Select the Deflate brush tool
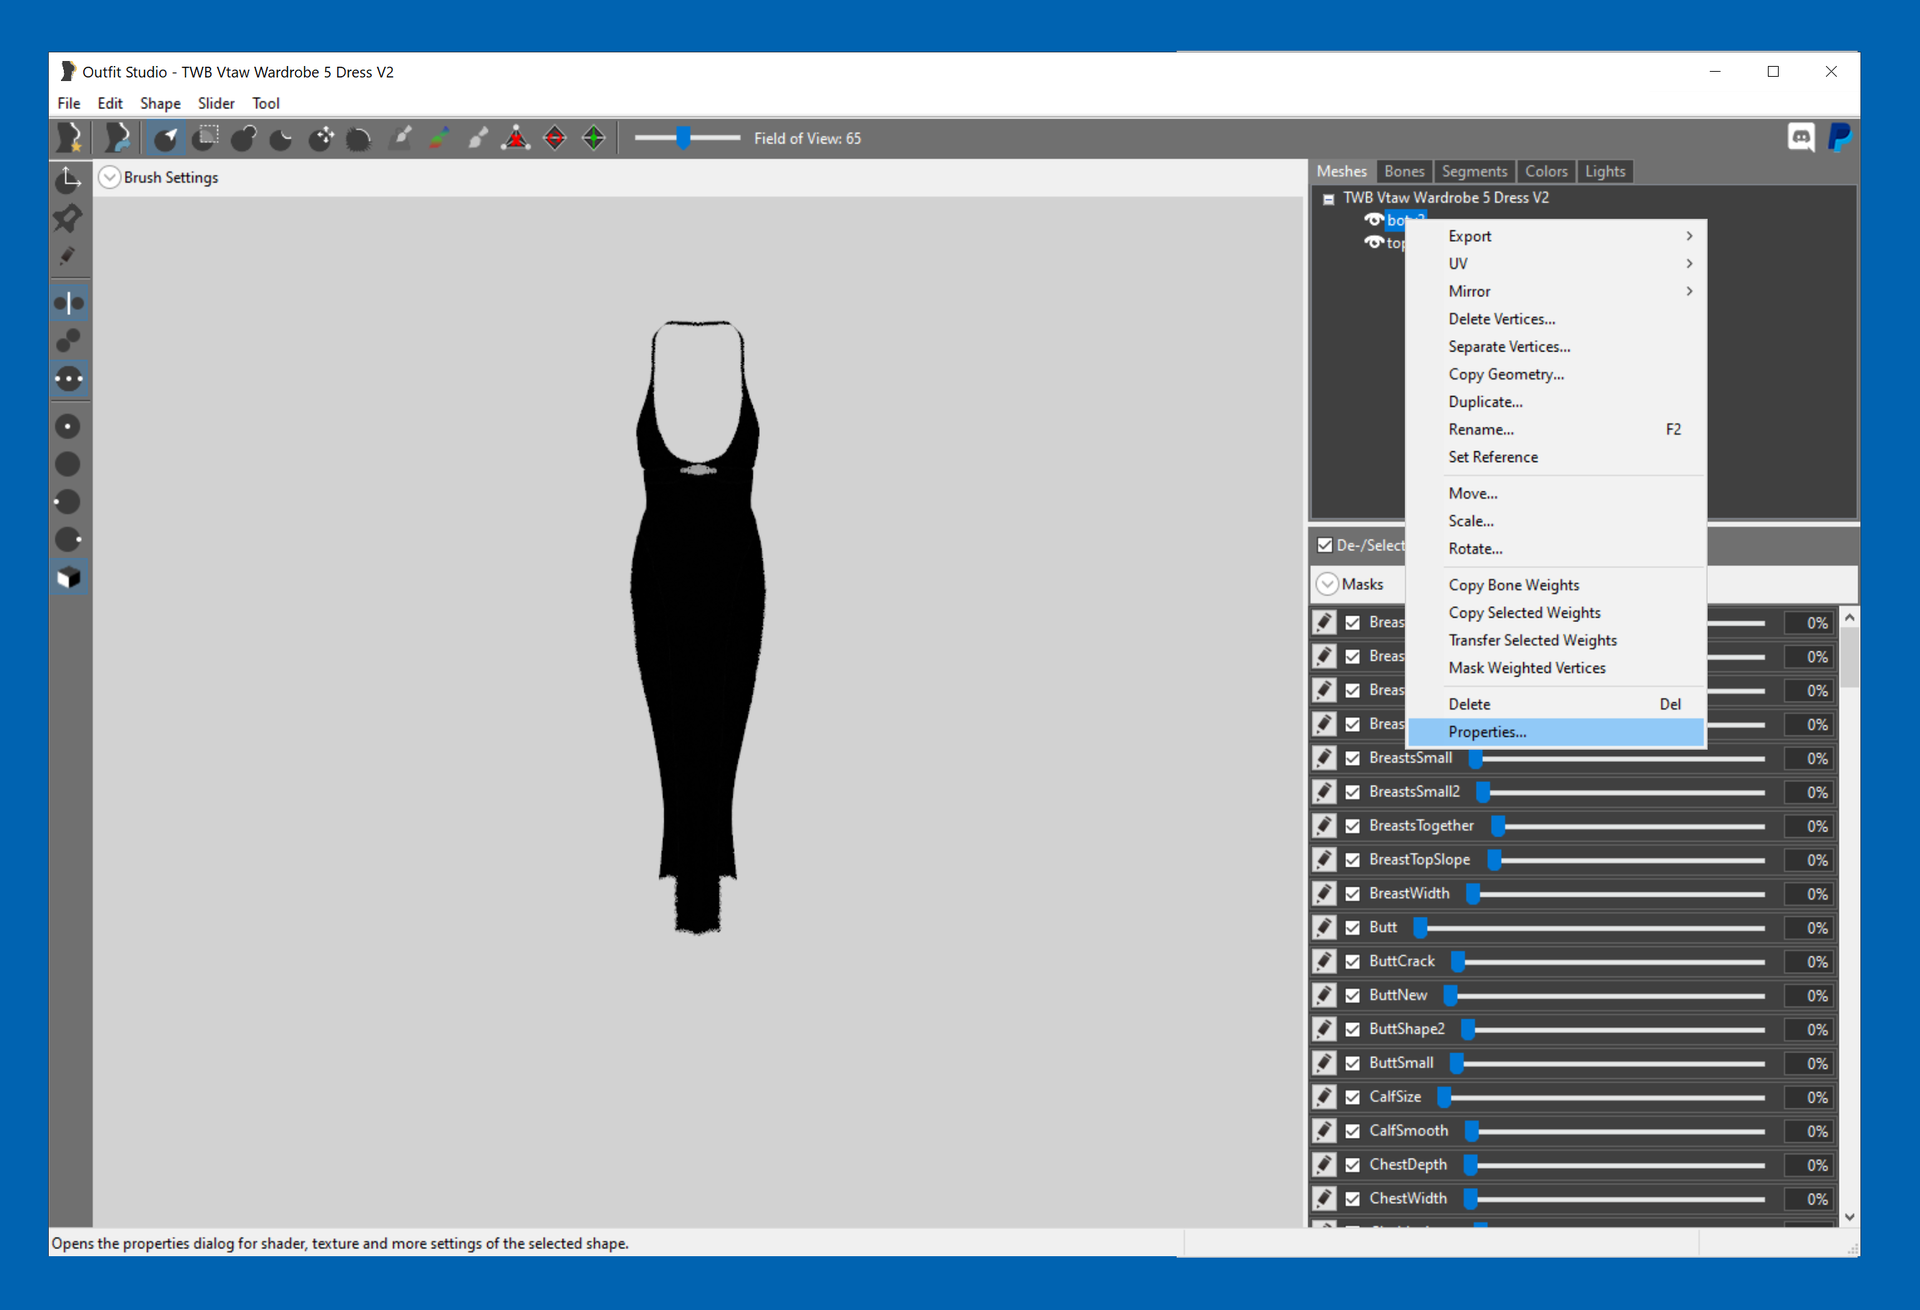Image resolution: width=1920 pixels, height=1310 pixels. (x=282, y=138)
